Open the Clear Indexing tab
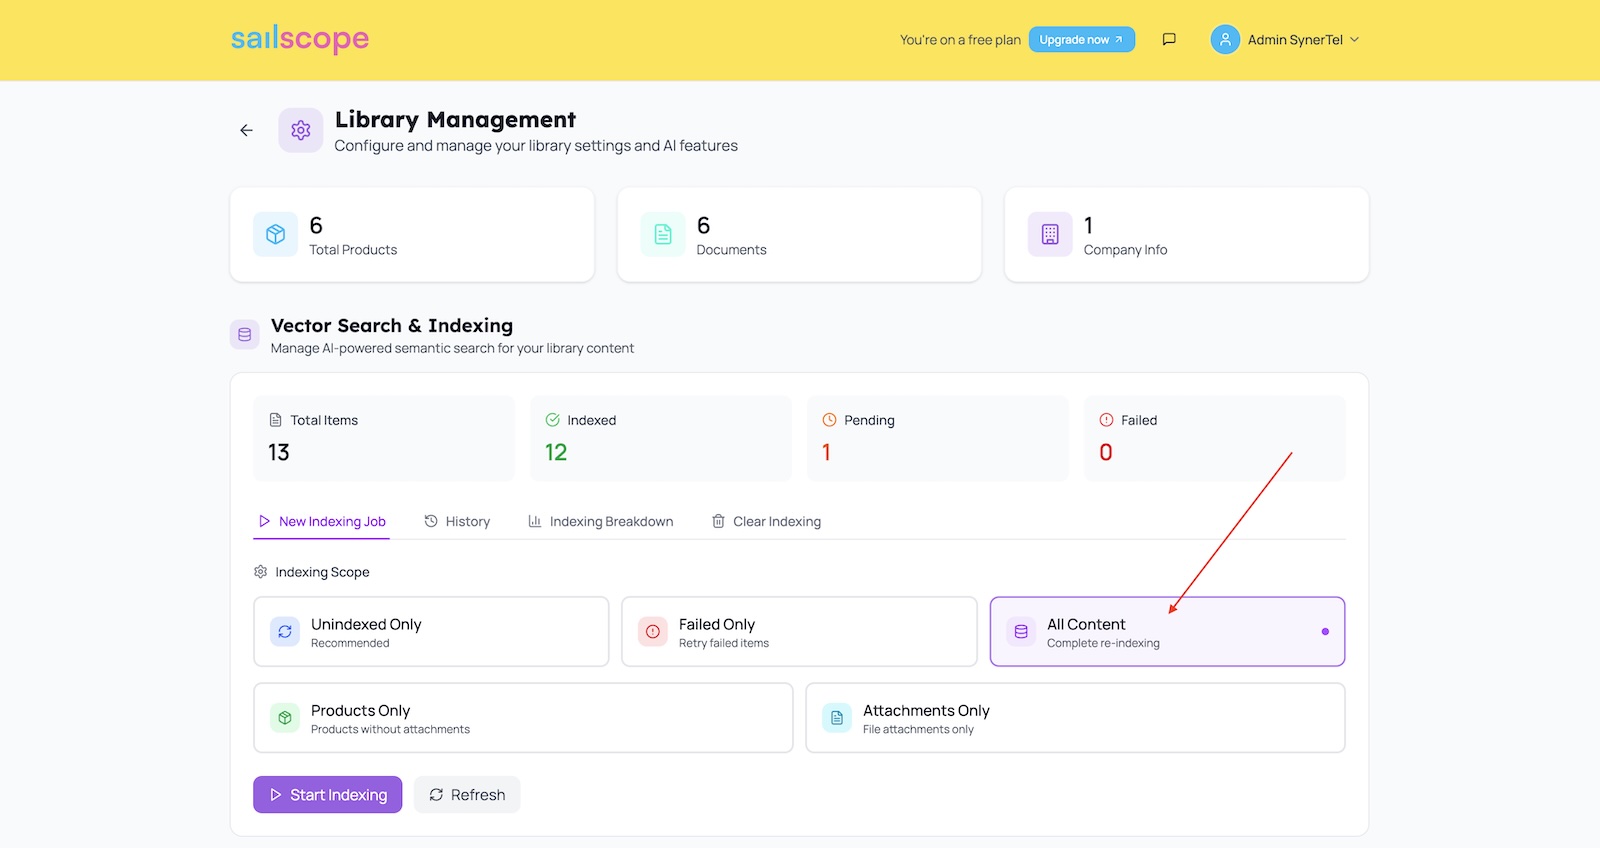The image size is (1600, 848). 766,522
